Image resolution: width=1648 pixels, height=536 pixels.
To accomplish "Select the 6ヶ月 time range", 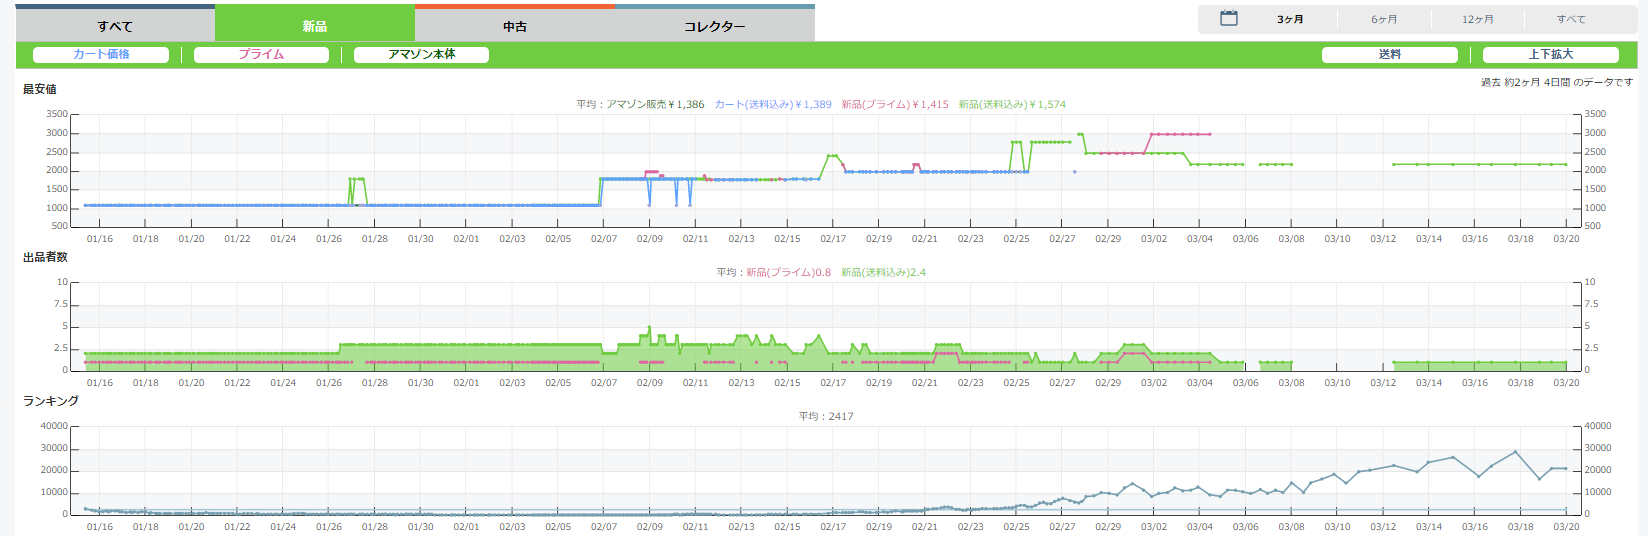I will (x=1384, y=20).
